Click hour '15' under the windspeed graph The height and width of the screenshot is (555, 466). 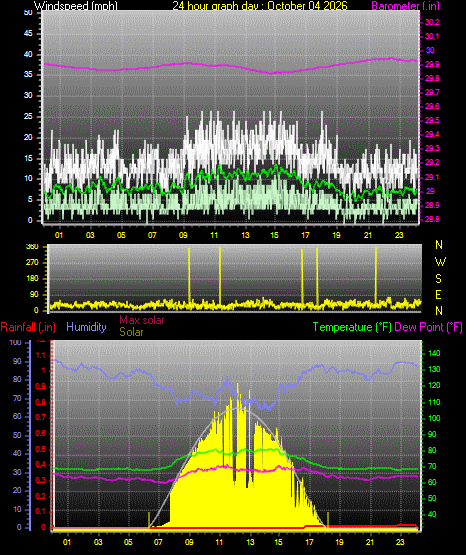[x=275, y=235]
